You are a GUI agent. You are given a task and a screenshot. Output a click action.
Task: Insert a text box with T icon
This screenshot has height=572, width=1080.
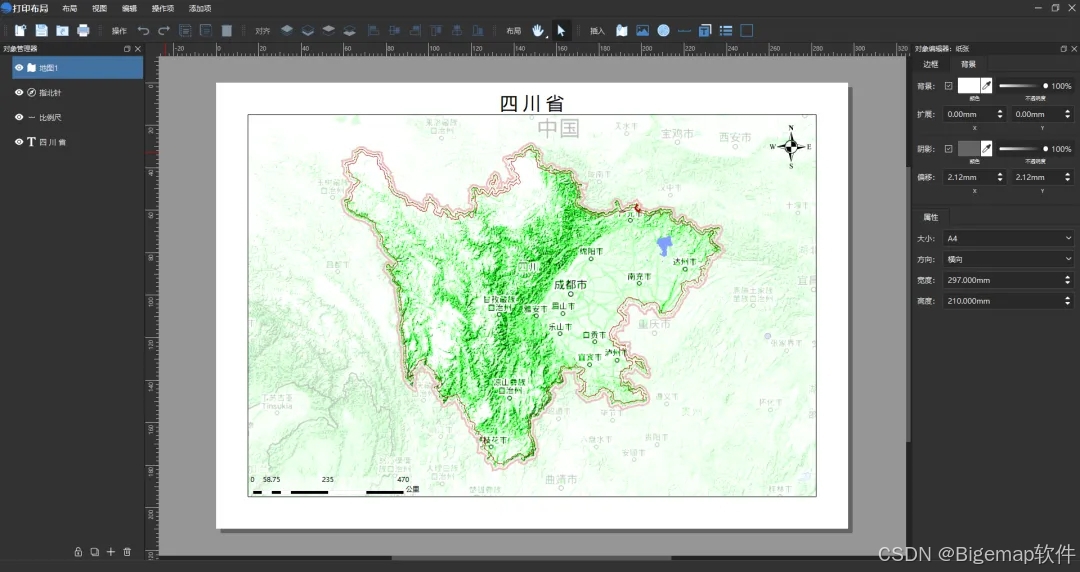pos(705,30)
